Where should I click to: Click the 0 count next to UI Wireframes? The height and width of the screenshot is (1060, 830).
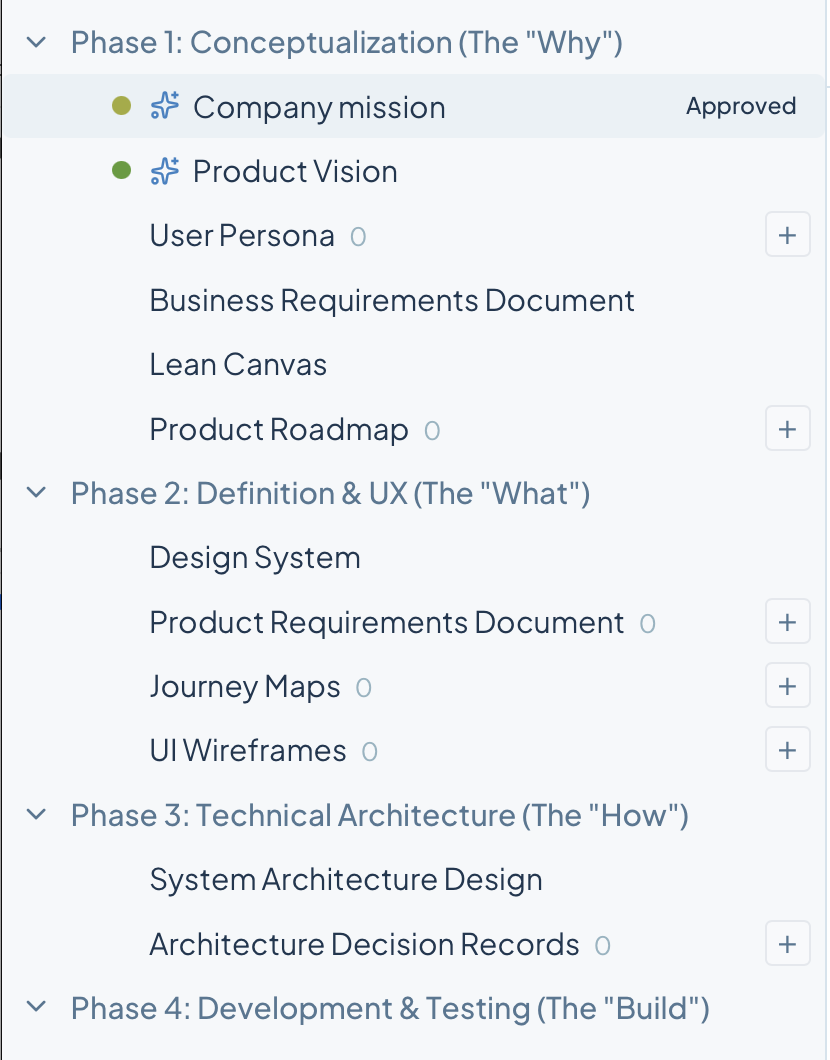point(369,752)
